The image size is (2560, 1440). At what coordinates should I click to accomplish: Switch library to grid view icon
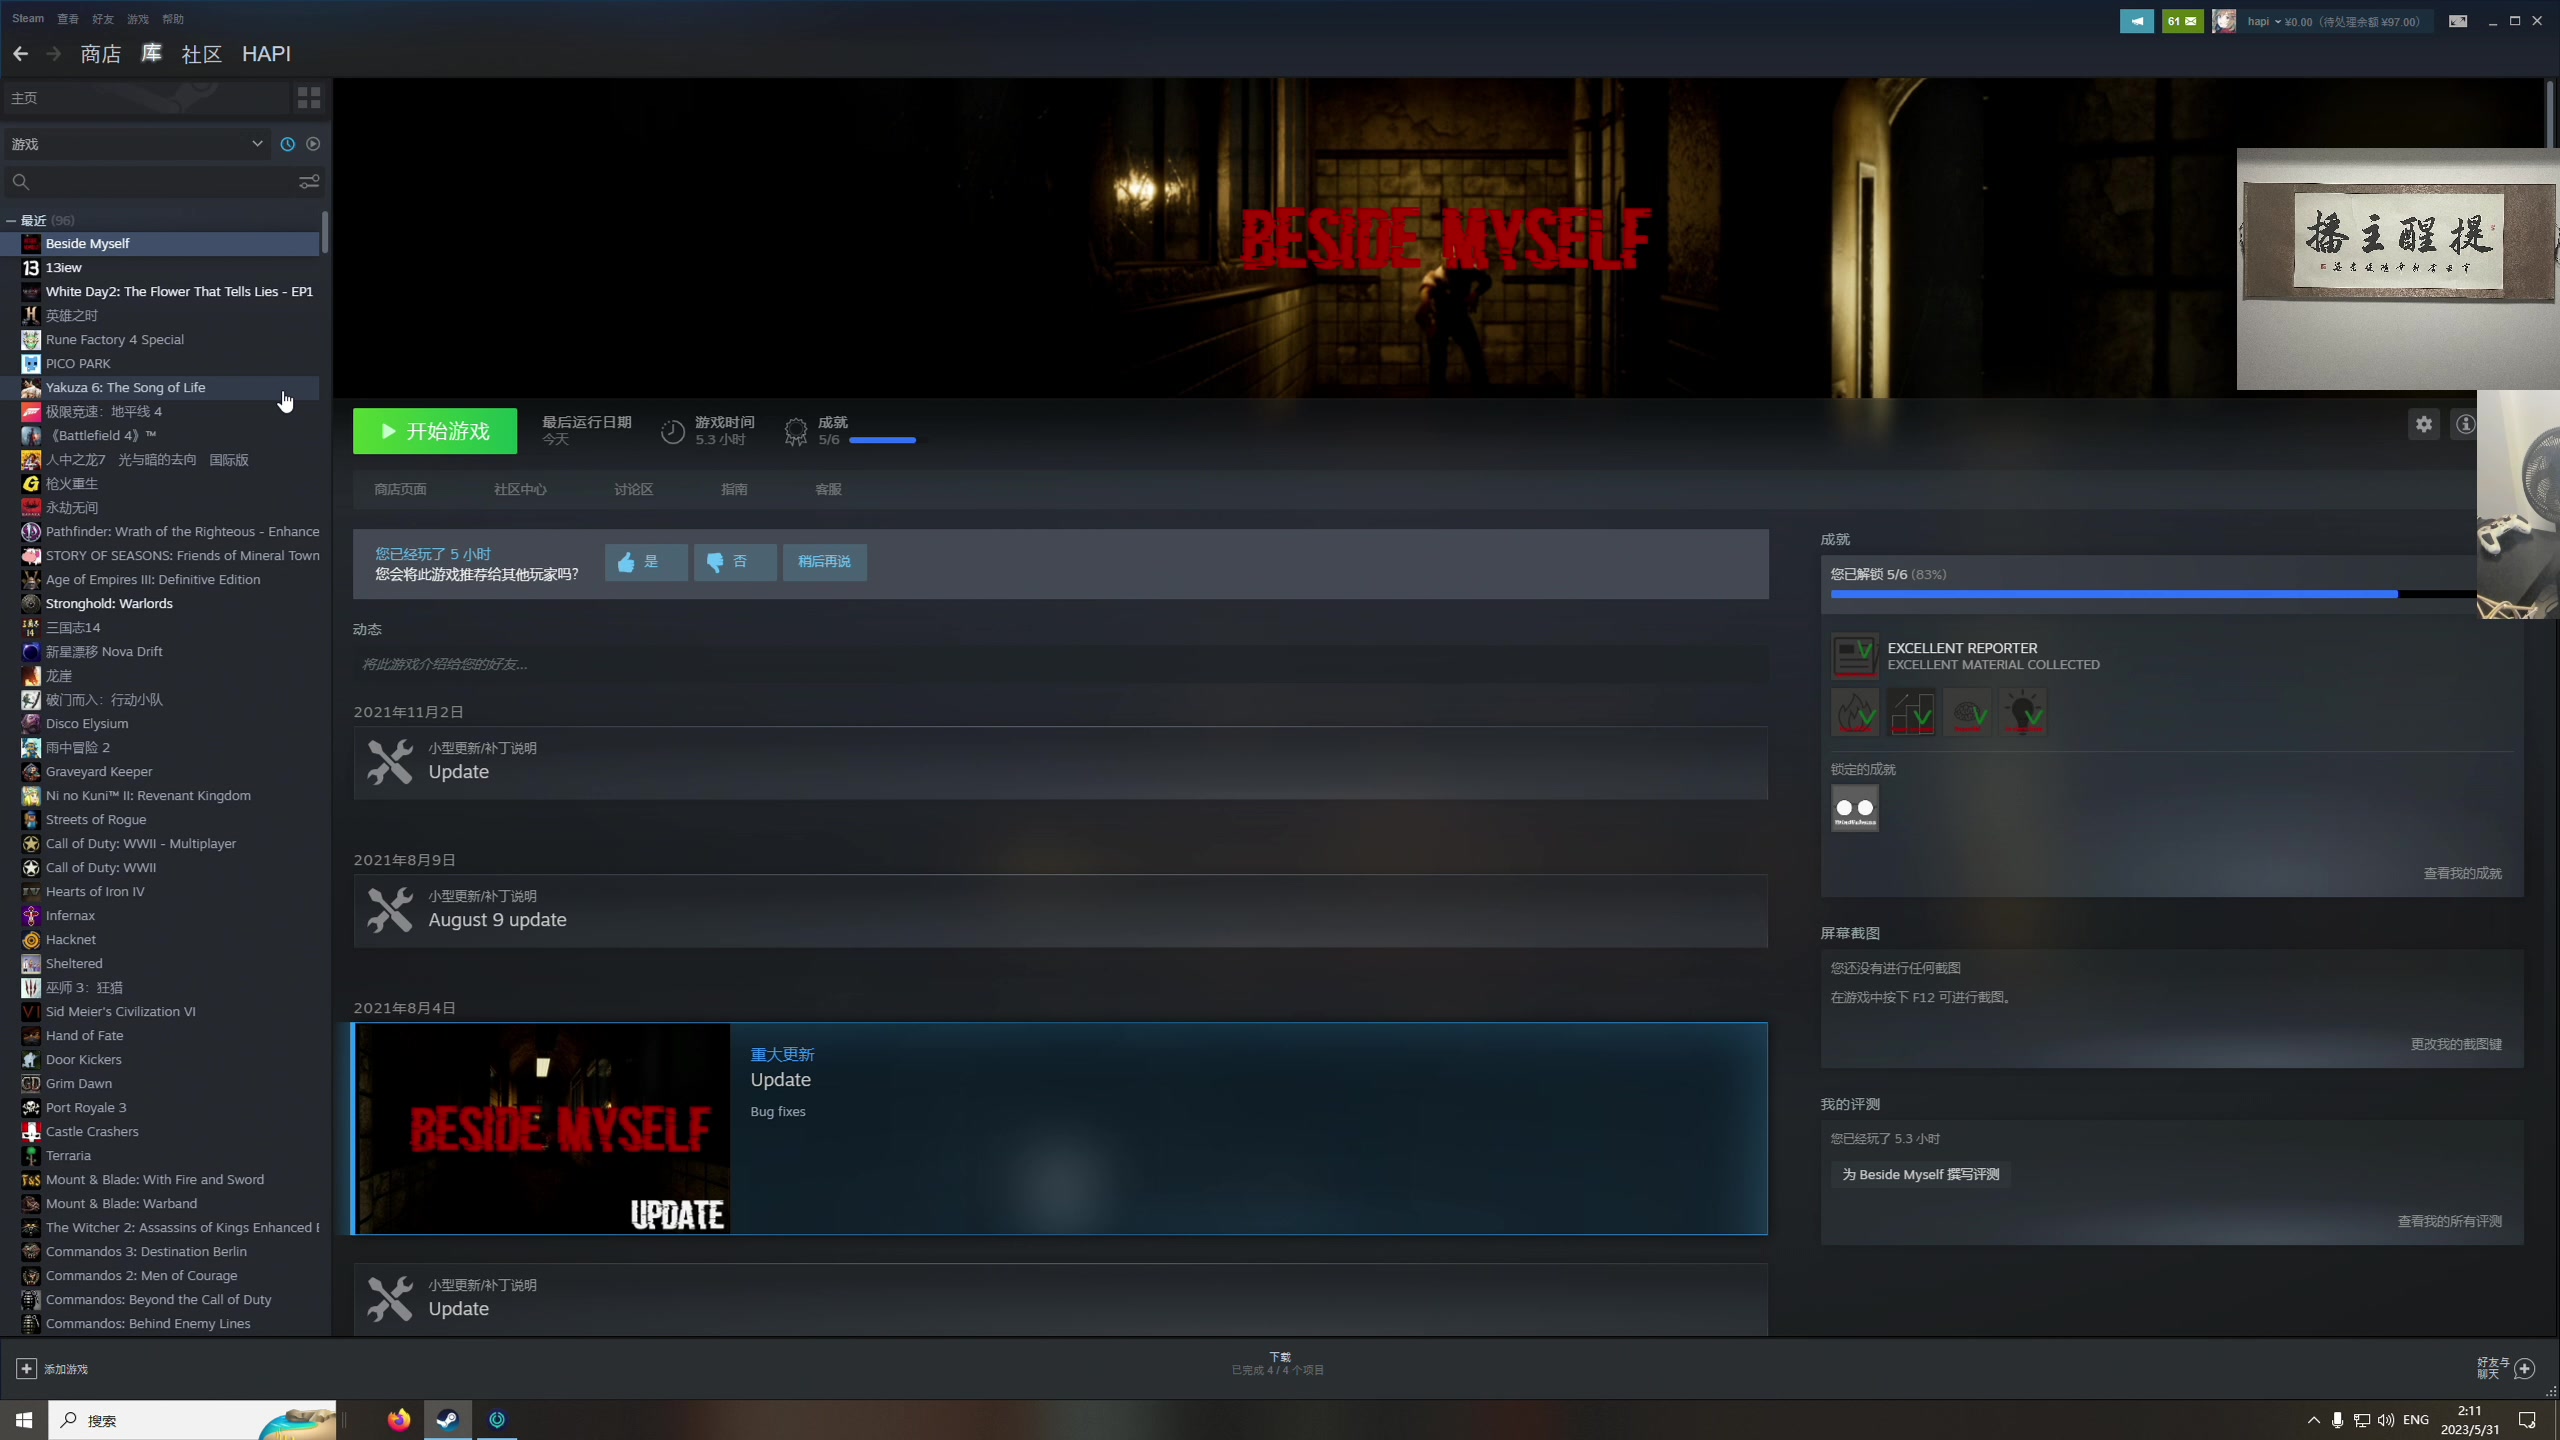coord(309,98)
